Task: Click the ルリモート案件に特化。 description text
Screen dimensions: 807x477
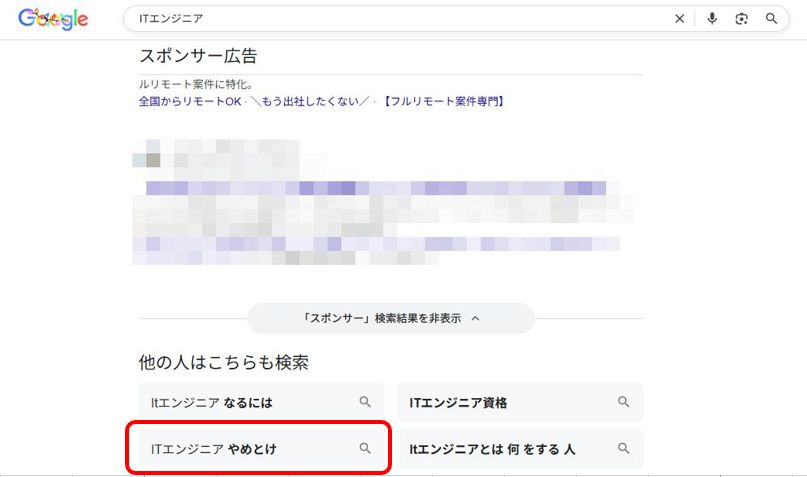Action: click(x=196, y=84)
